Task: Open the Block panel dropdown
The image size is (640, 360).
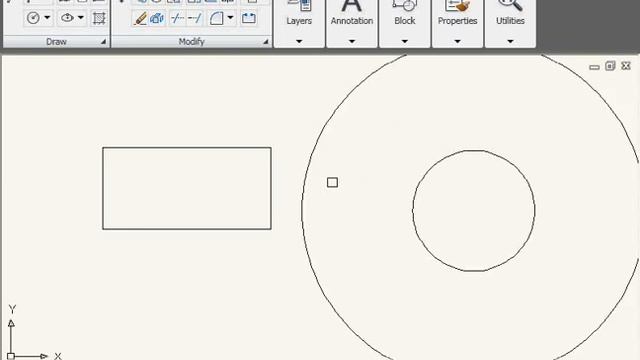Action: 404,41
